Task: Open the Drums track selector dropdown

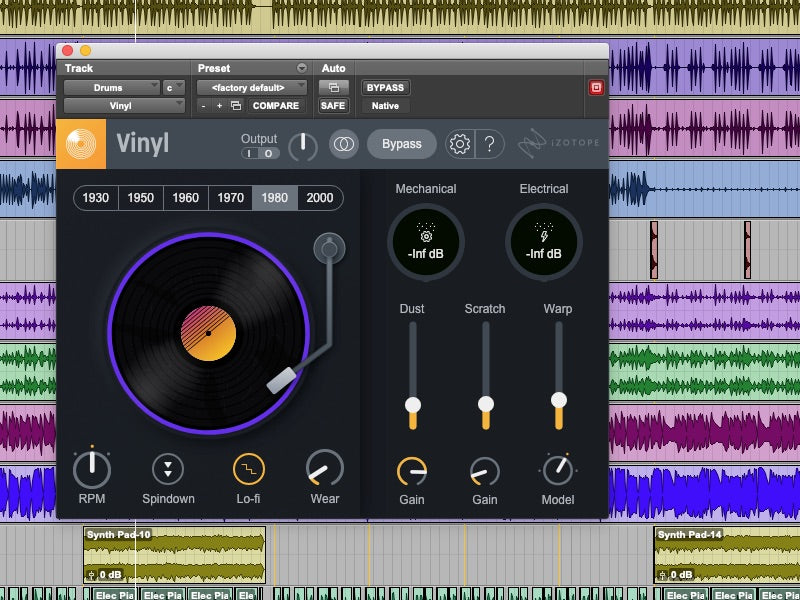Action: (x=112, y=88)
